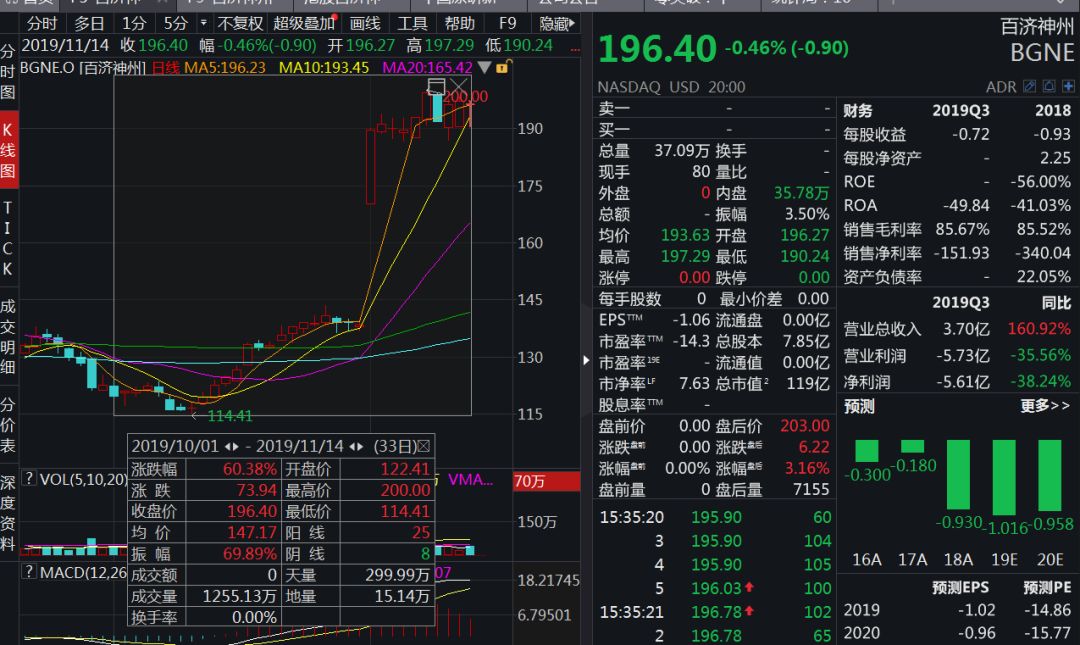Click the BGNE.O [百济神州] chart title
Image resolution: width=1080 pixels, height=645 pixels.
click(83, 68)
